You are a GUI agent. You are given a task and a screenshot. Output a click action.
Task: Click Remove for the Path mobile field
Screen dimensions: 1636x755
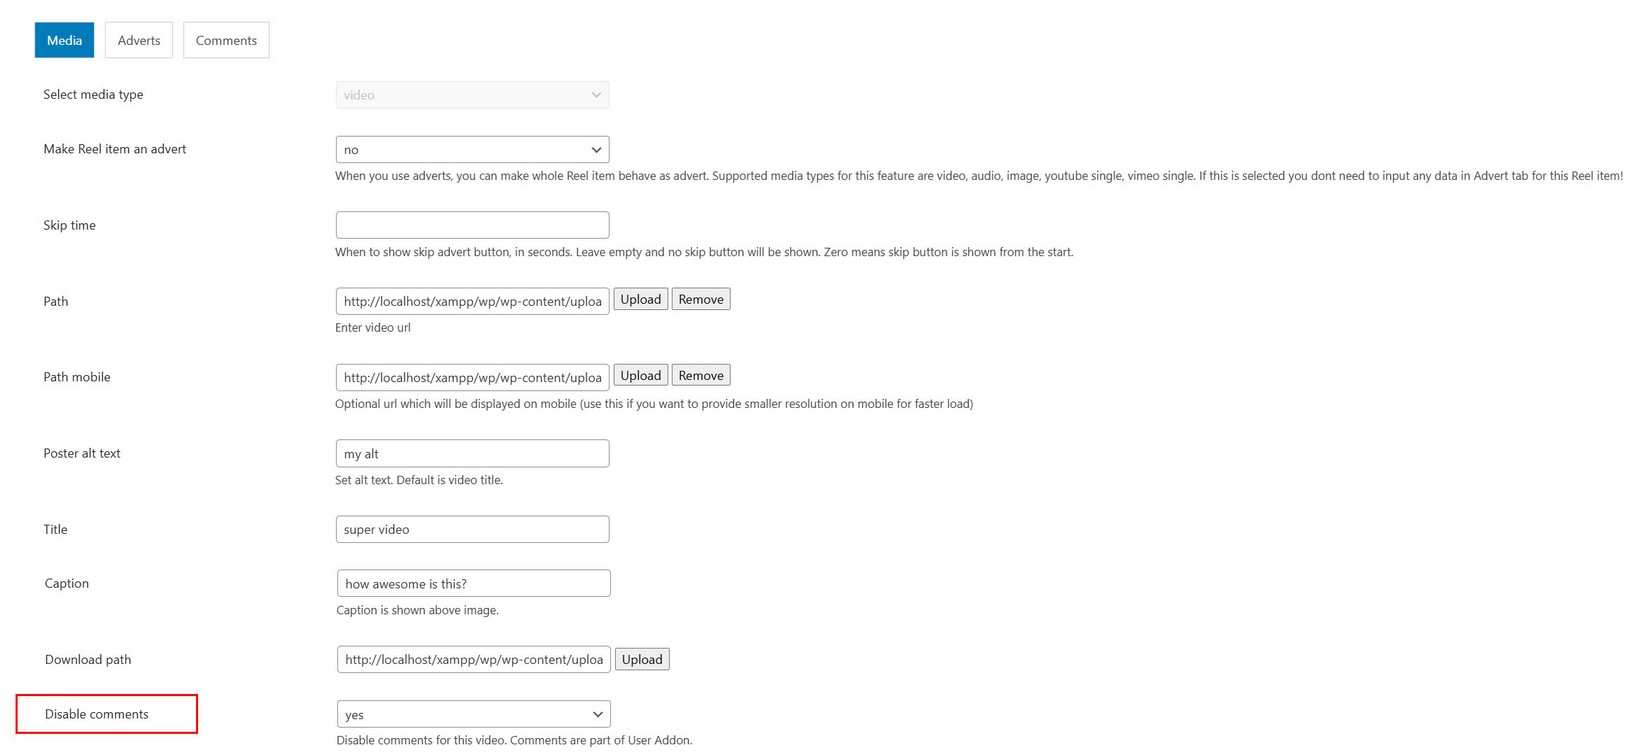[701, 375]
